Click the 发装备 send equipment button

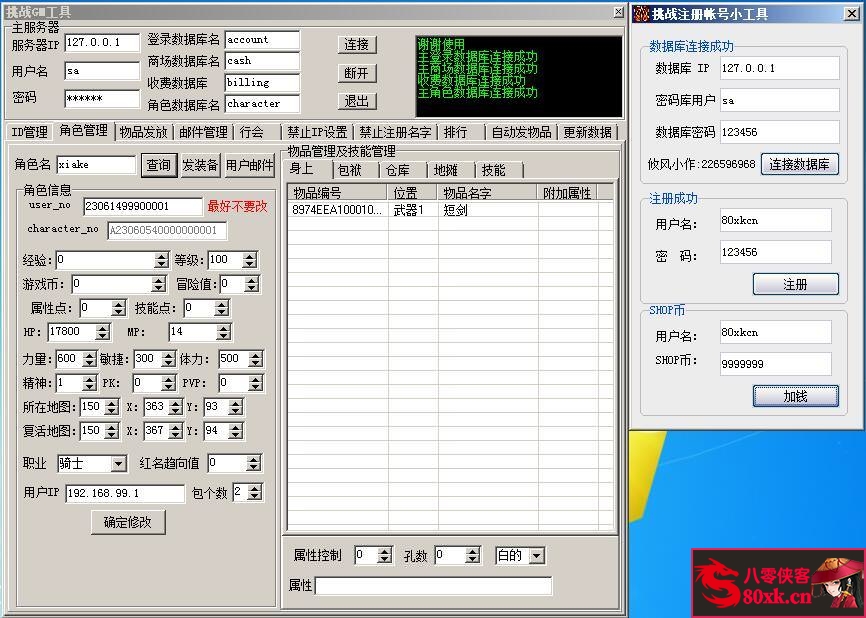click(x=198, y=165)
